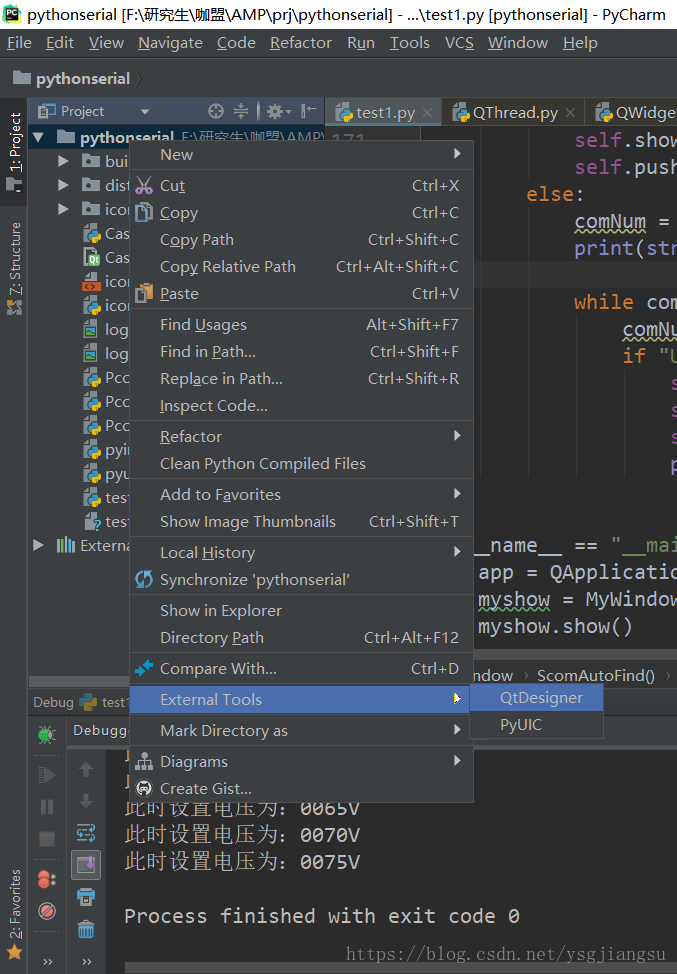The width and height of the screenshot is (677, 974).
Task: Rerun debug with the green bug icon
Action: 47,735
